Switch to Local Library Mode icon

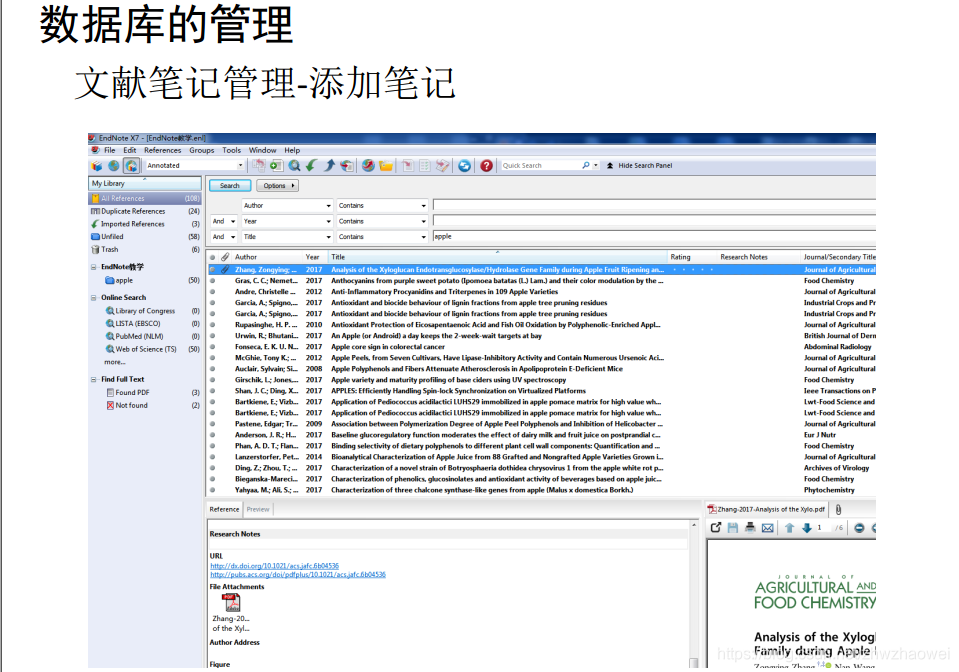97,166
